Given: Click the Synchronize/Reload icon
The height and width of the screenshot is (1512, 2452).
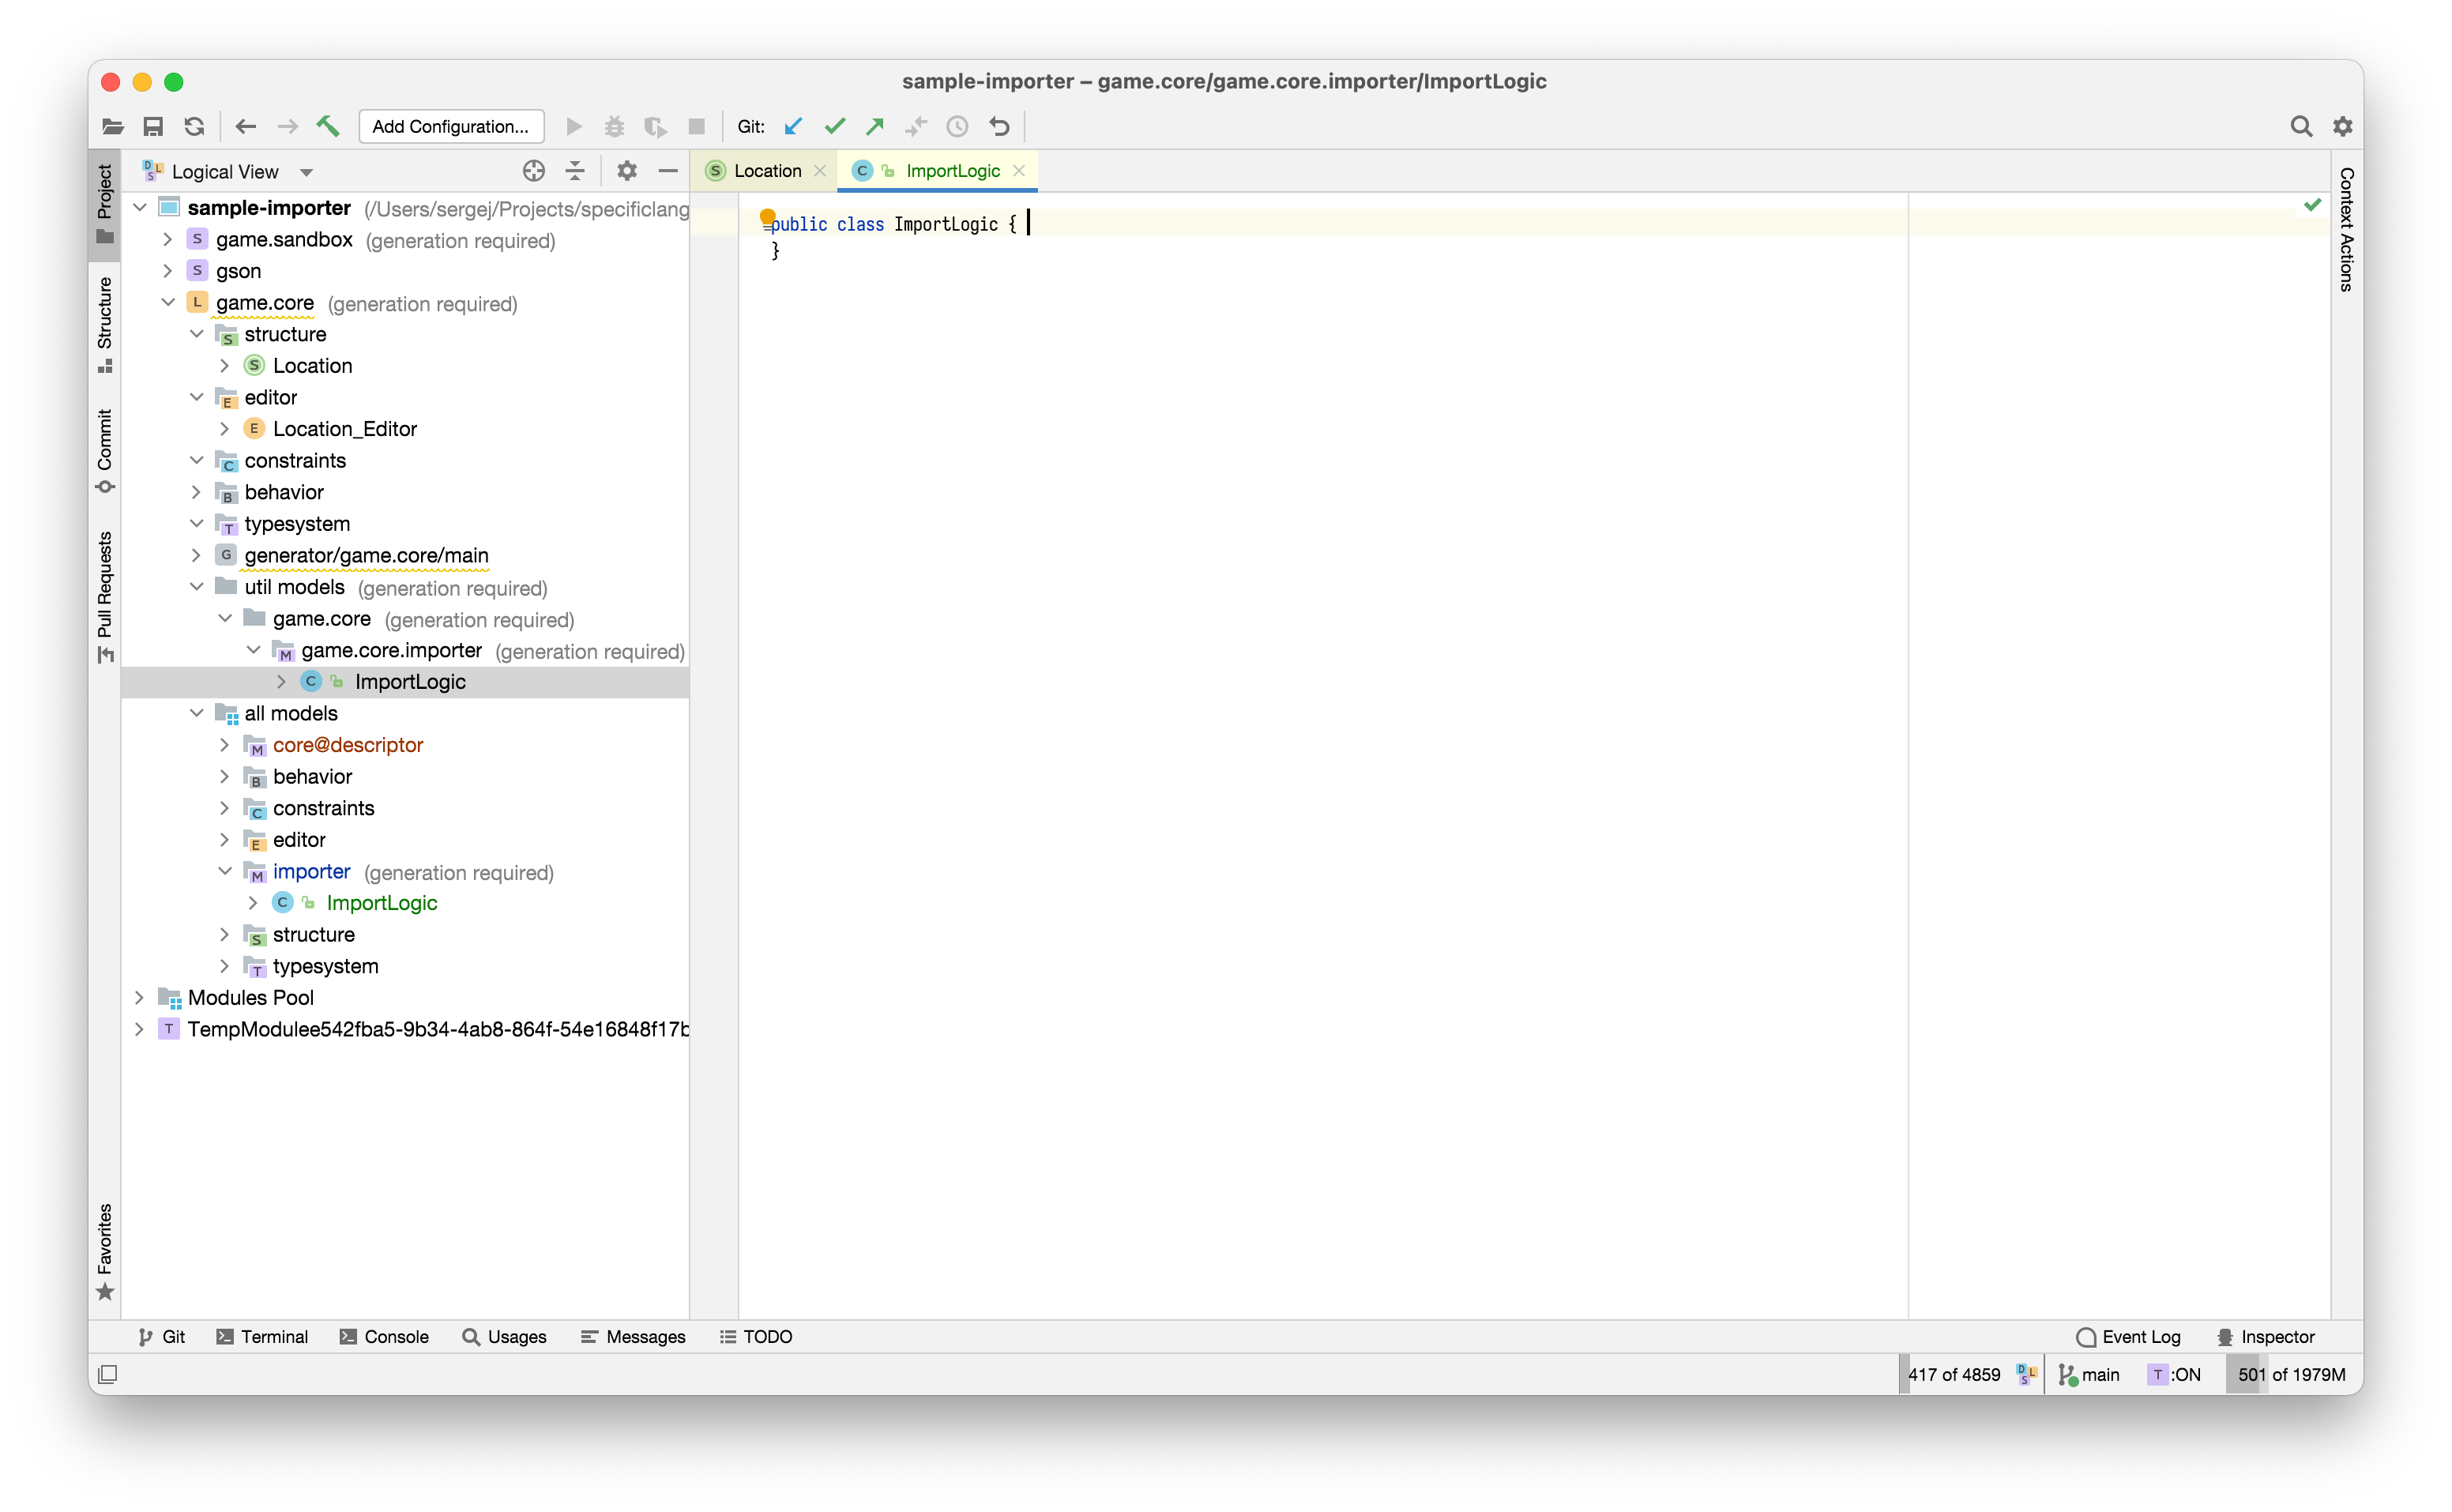Looking at the screenshot, I should tap(194, 126).
